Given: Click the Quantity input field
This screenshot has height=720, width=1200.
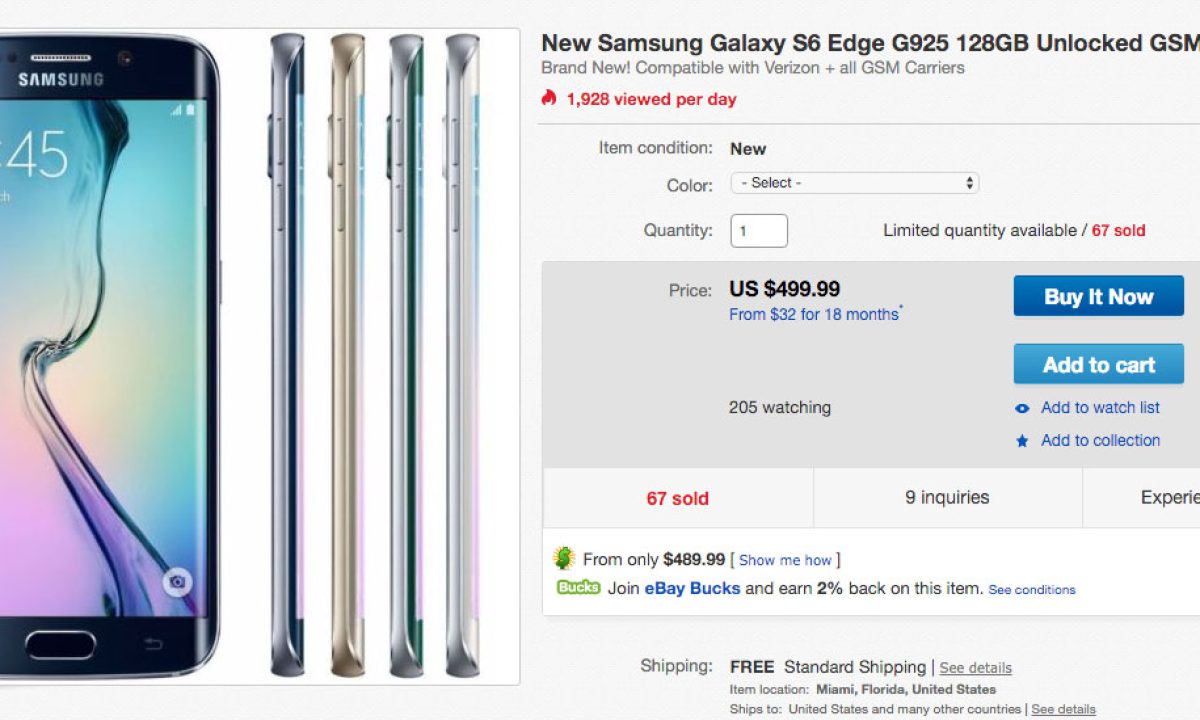Looking at the screenshot, I should tap(759, 231).
